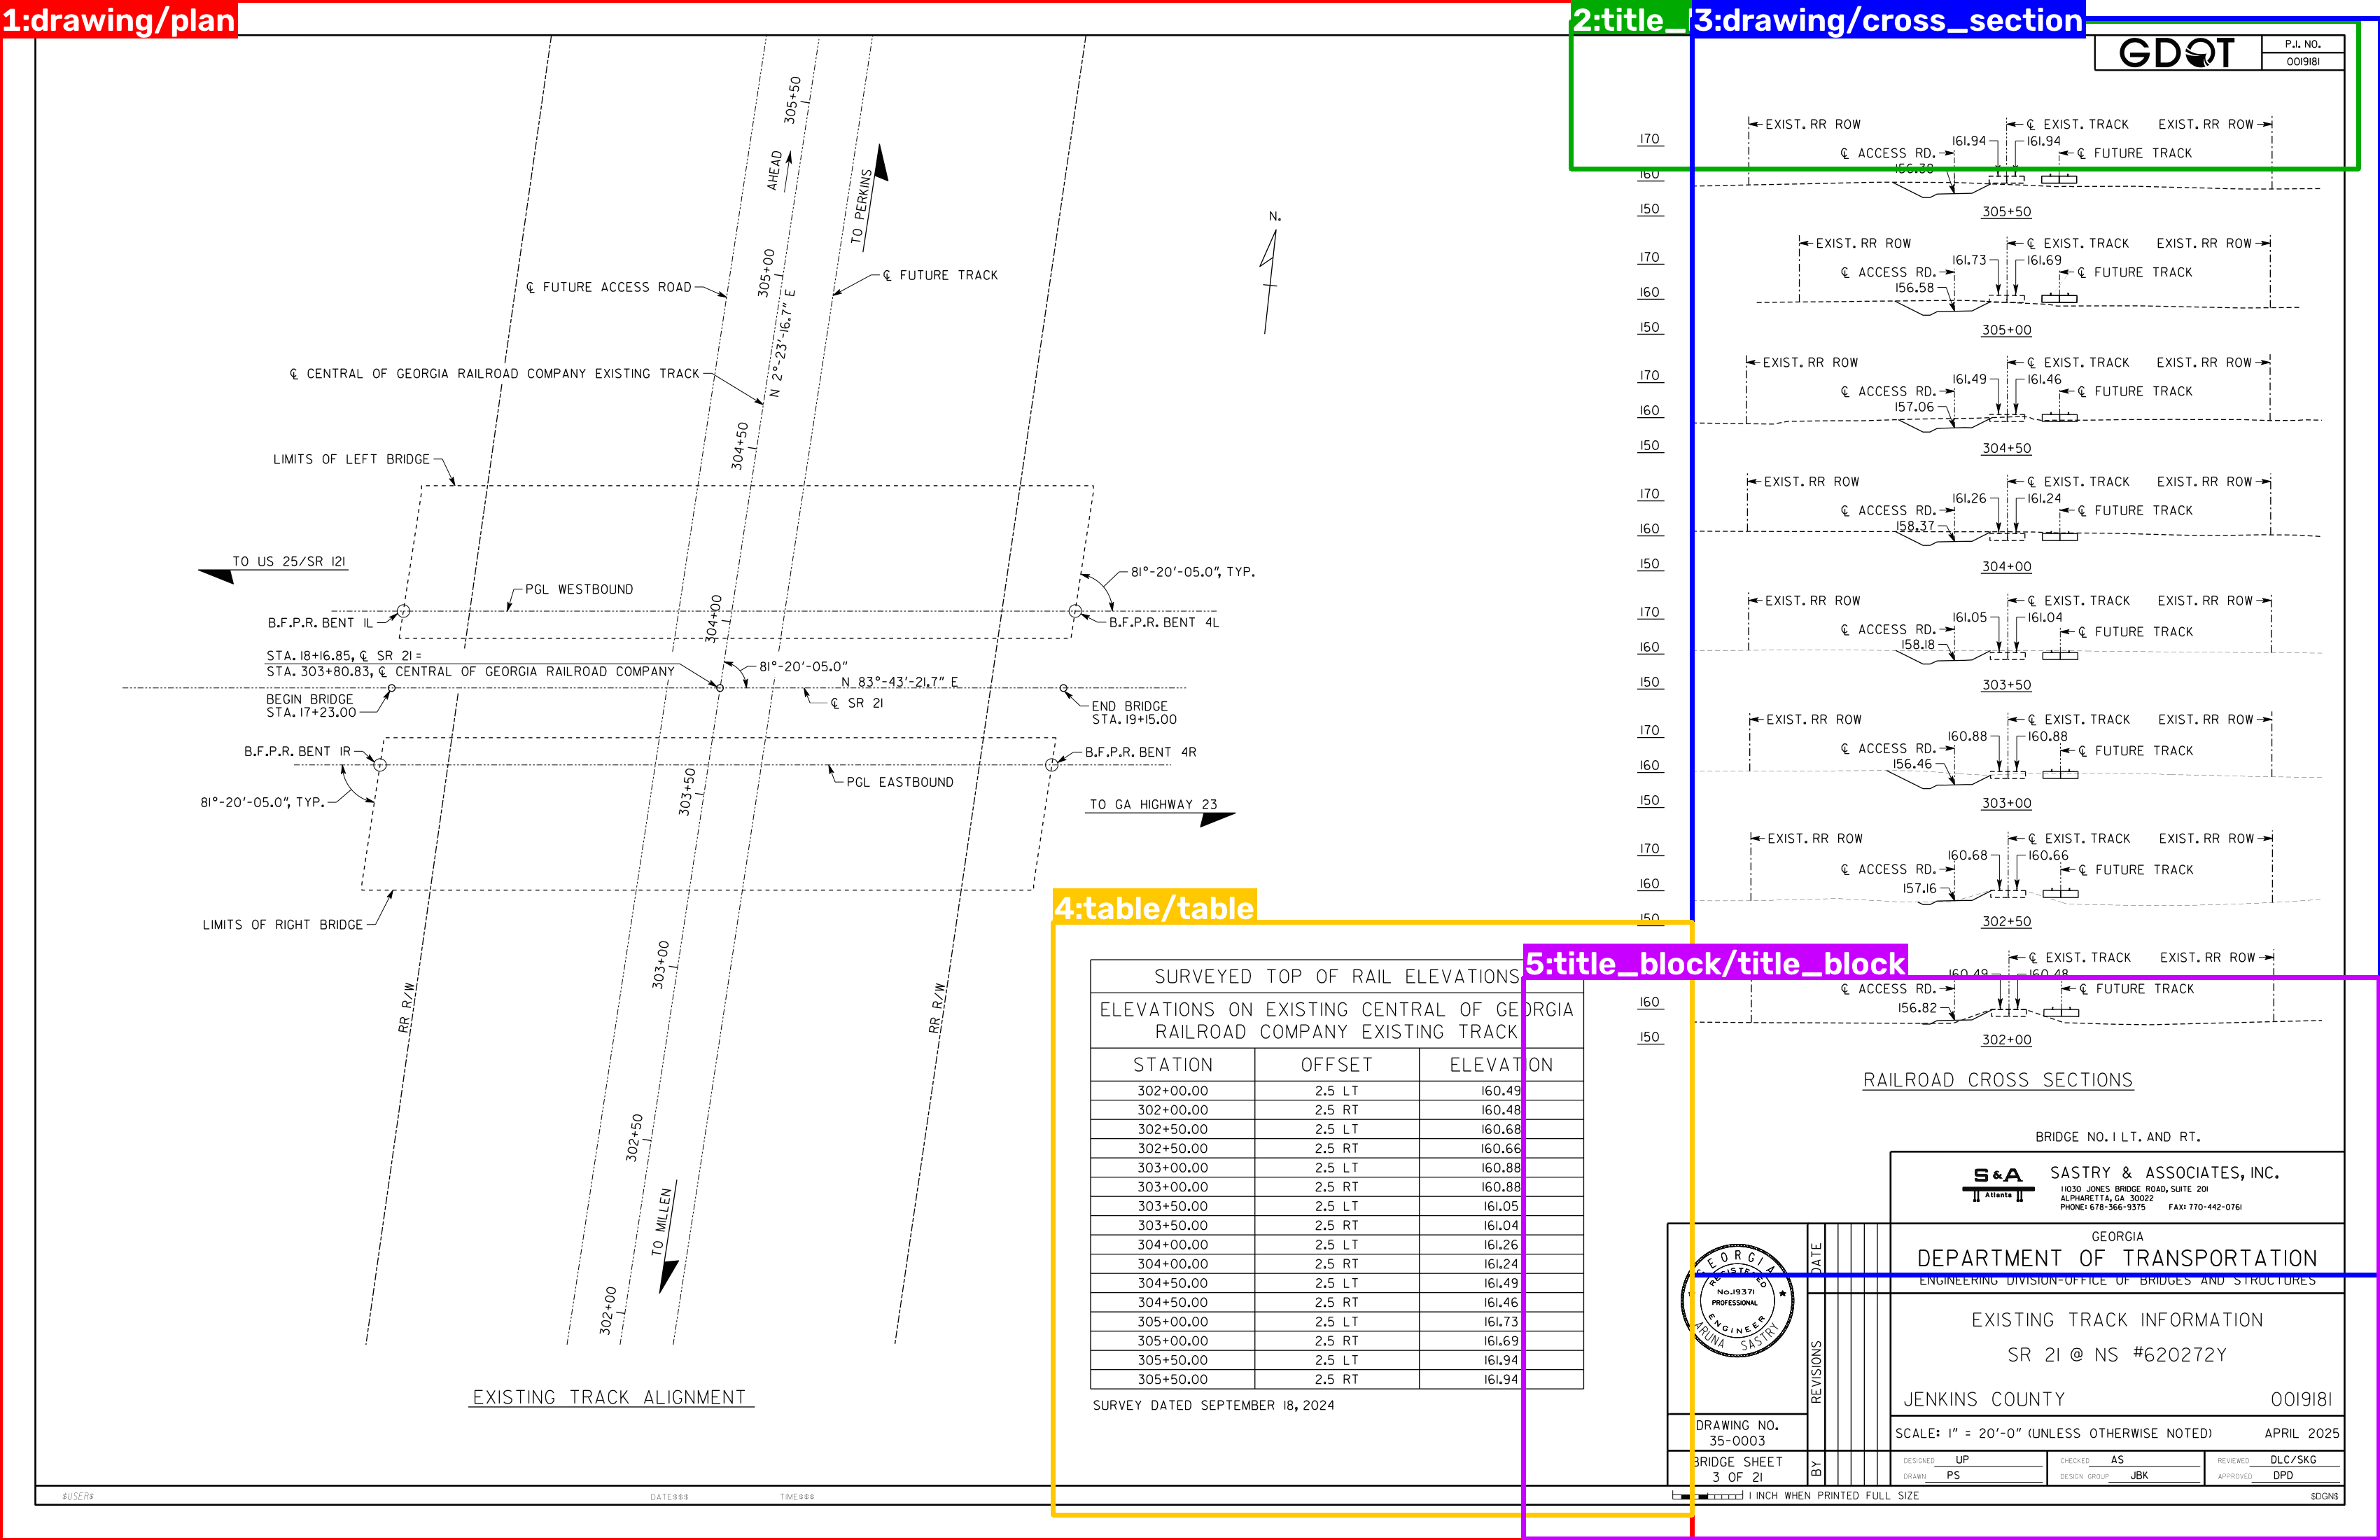Click the 'APRIL 2025' date

coord(2301,1433)
